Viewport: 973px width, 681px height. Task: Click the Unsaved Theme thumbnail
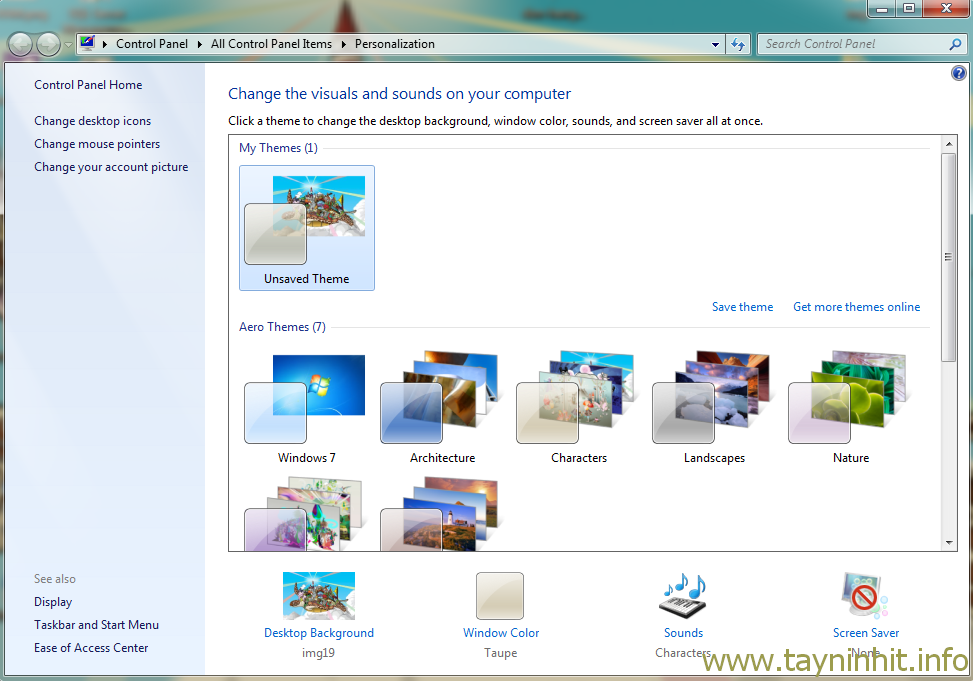(x=306, y=227)
